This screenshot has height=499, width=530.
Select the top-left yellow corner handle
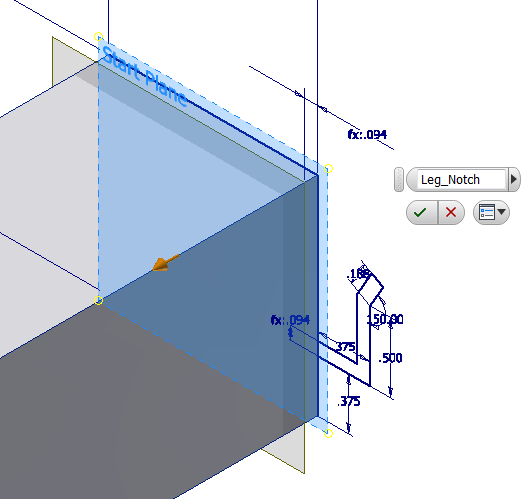pos(98,37)
